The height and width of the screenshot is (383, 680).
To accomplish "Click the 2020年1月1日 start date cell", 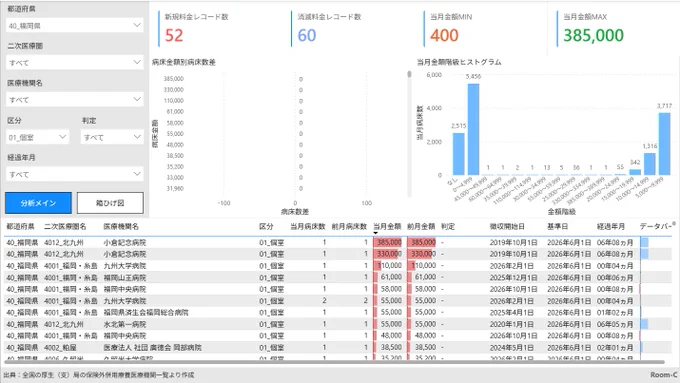I will point(512,324).
